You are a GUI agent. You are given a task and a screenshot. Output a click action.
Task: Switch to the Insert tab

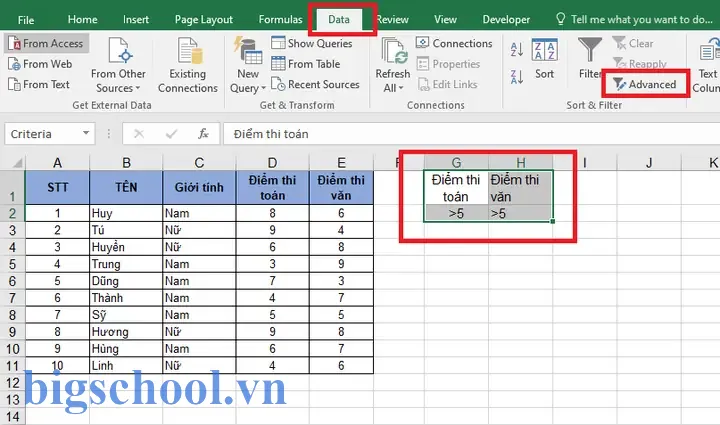tap(136, 19)
